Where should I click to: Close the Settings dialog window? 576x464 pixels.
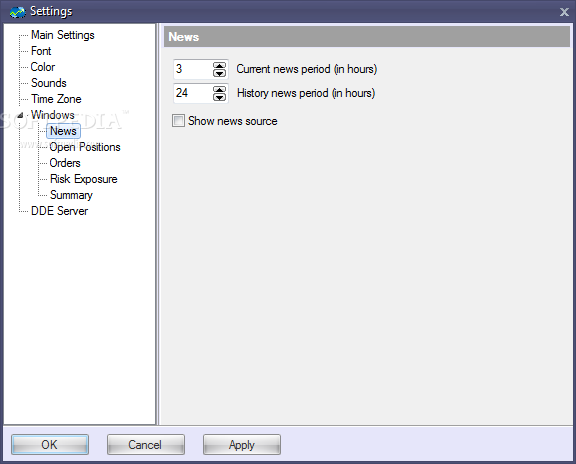coord(564,12)
